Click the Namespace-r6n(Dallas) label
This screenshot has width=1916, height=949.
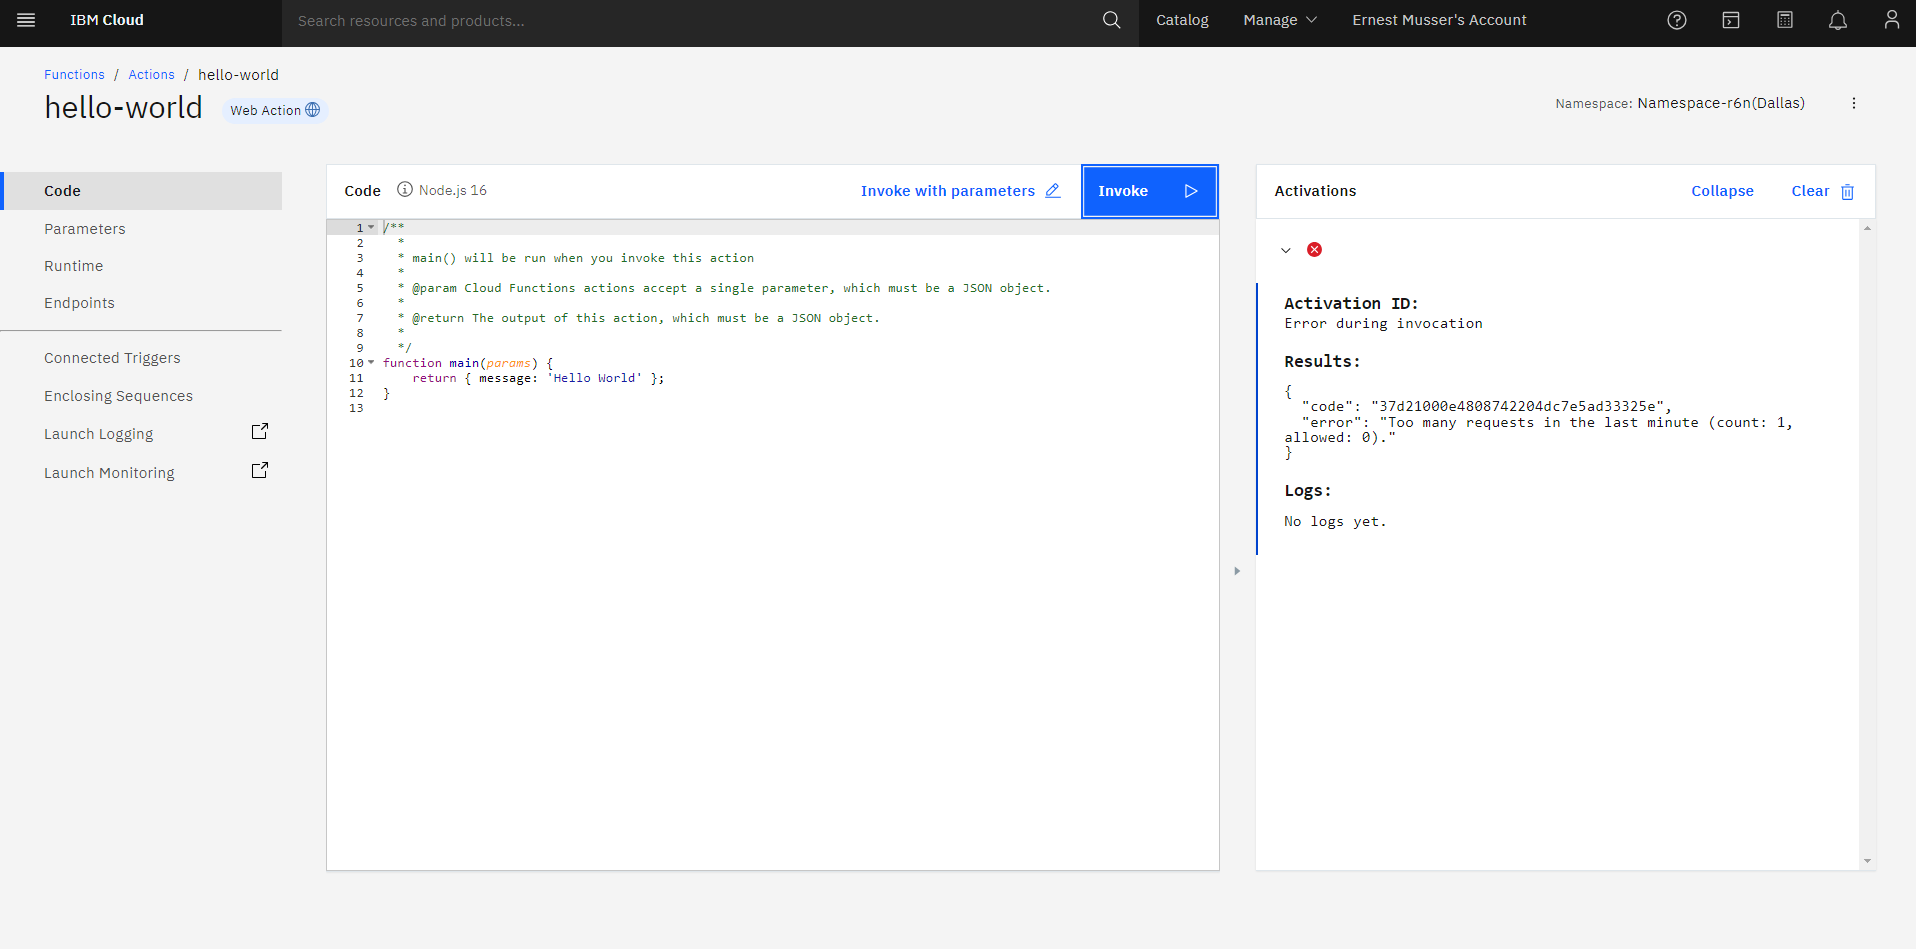[1721, 103]
